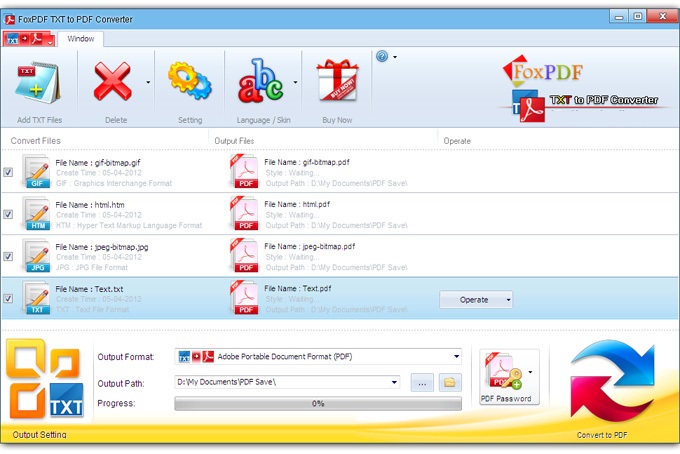Click the JPG file icon for jpeg-bitmap.jpg

click(x=36, y=256)
